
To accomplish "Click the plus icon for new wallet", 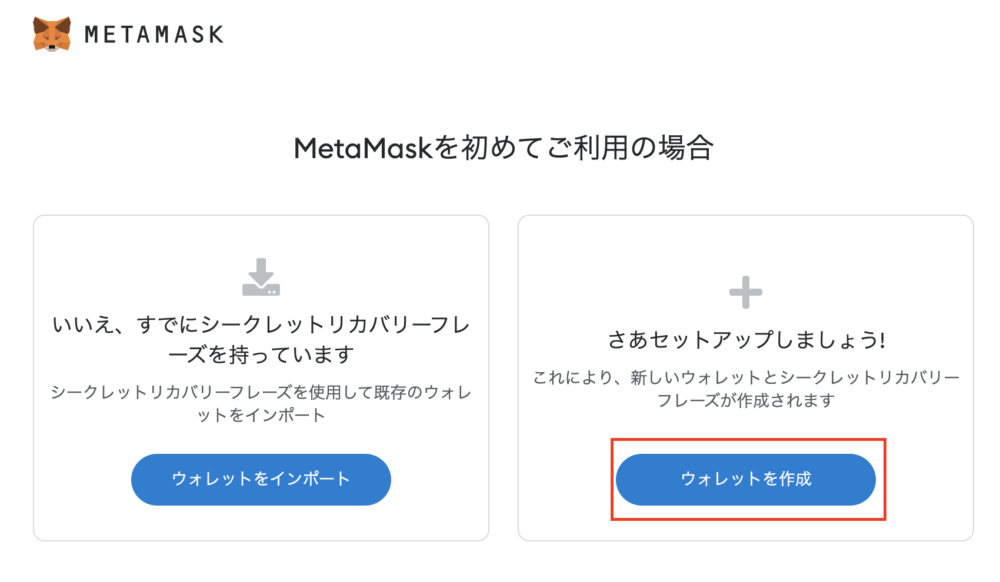I will (745, 292).
